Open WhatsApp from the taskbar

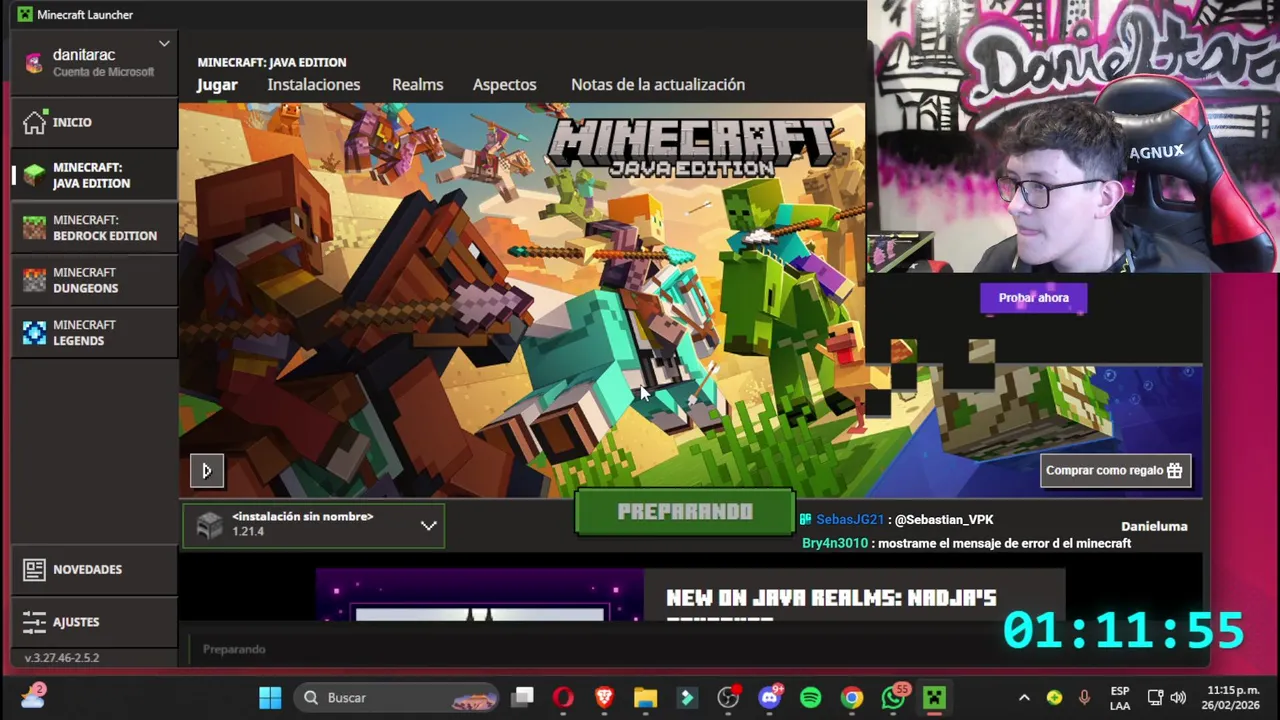pyautogui.click(x=893, y=698)
